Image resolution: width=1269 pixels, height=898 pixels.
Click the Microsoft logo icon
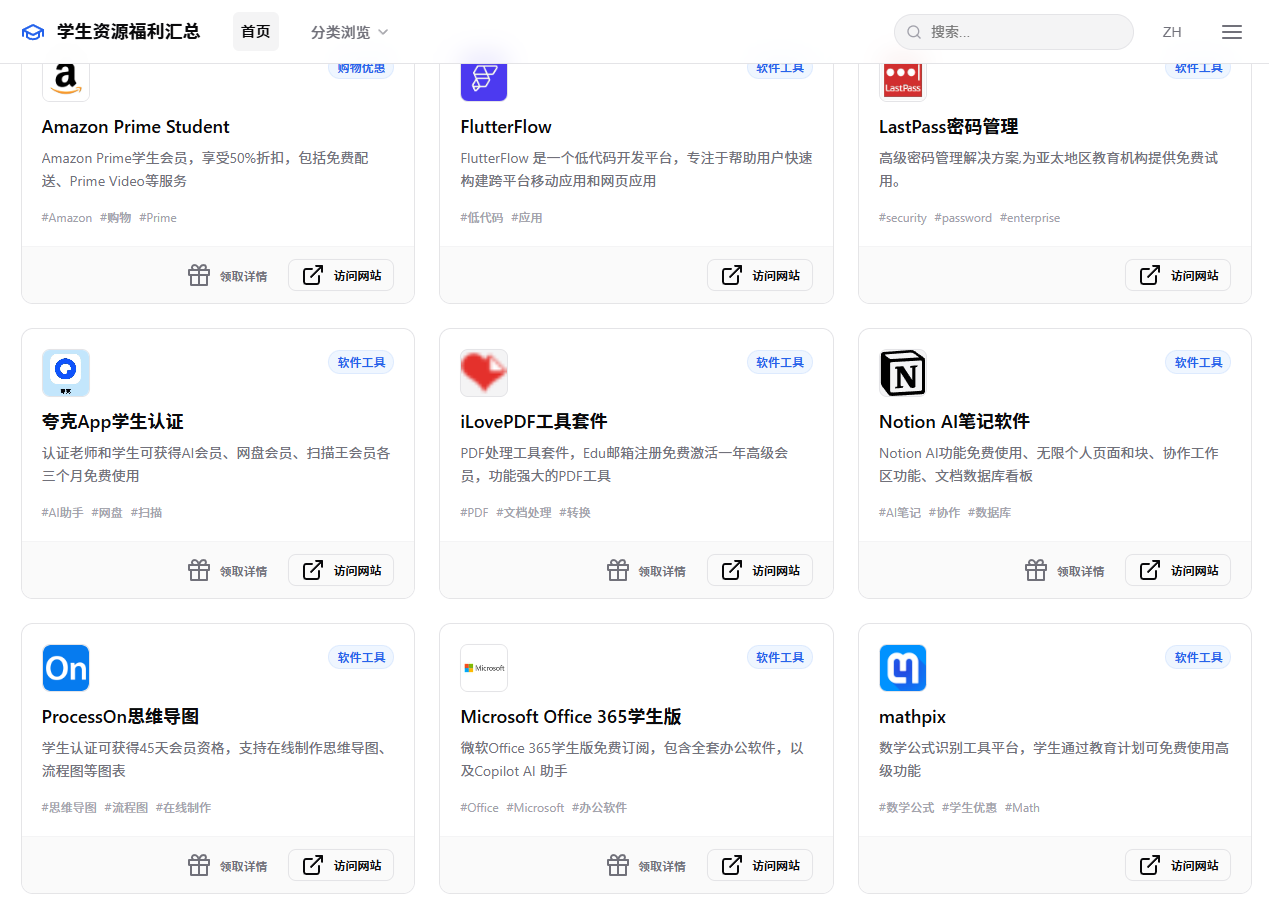pyautogui.click(x=484, y=667)
